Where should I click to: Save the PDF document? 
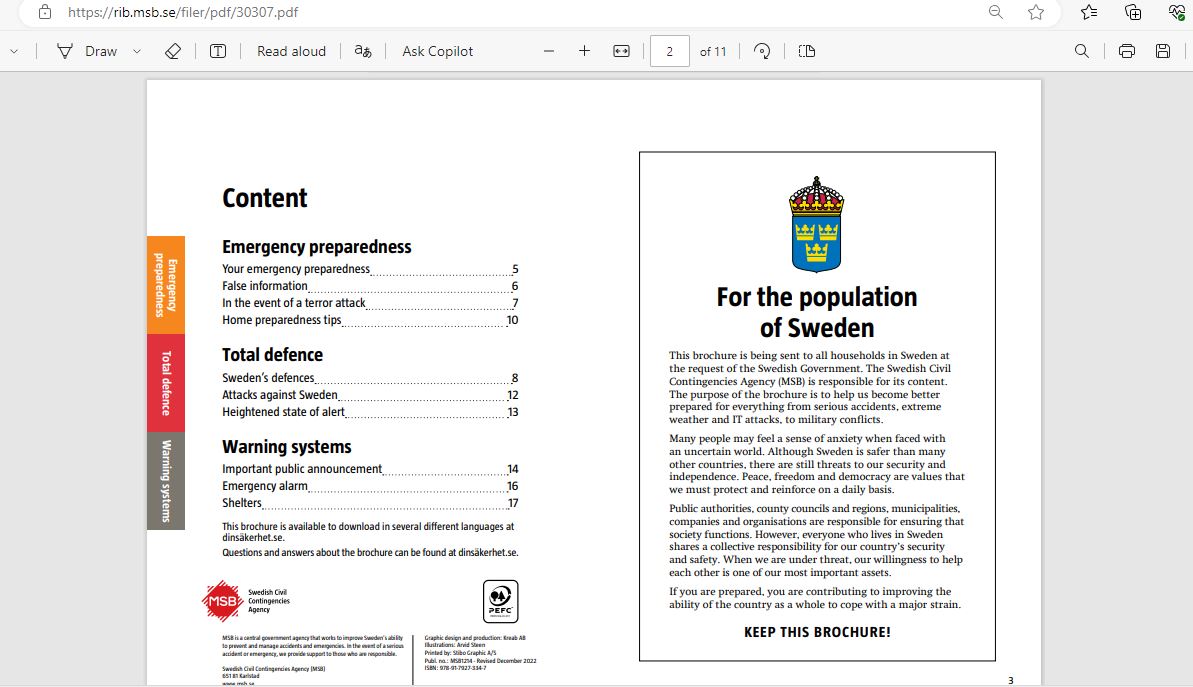click(1163, 51)
